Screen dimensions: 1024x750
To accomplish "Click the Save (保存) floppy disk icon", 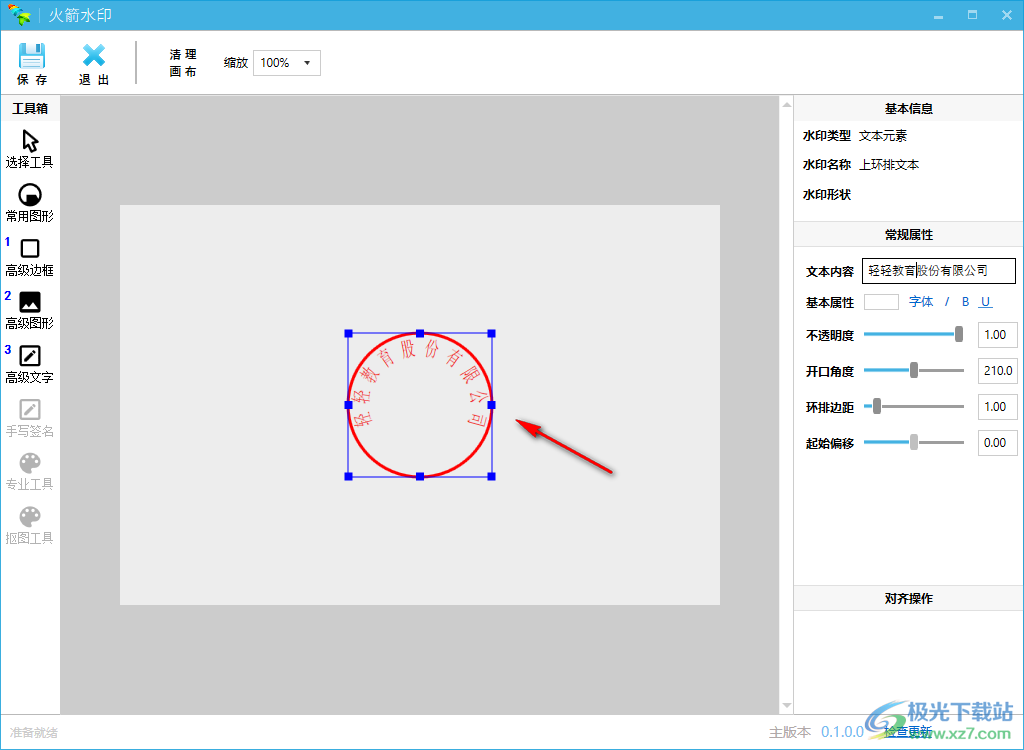I will click(32, 56).
